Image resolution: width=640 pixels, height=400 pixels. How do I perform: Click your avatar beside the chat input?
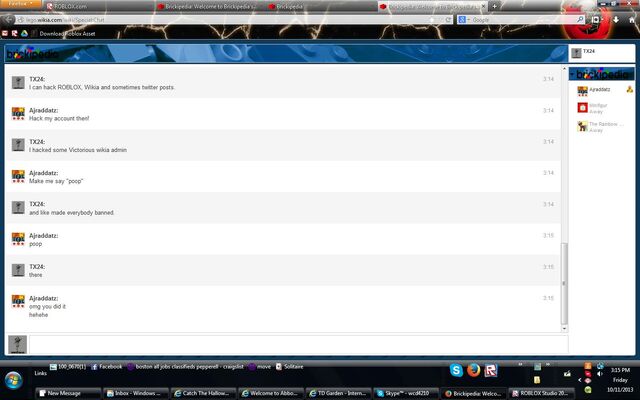click(18, 344)
